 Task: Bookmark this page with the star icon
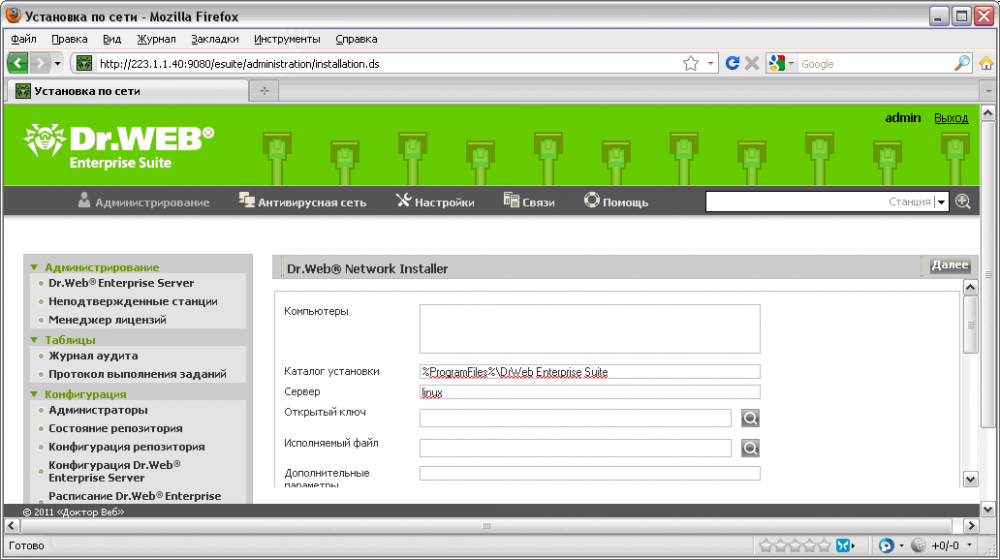691,63
